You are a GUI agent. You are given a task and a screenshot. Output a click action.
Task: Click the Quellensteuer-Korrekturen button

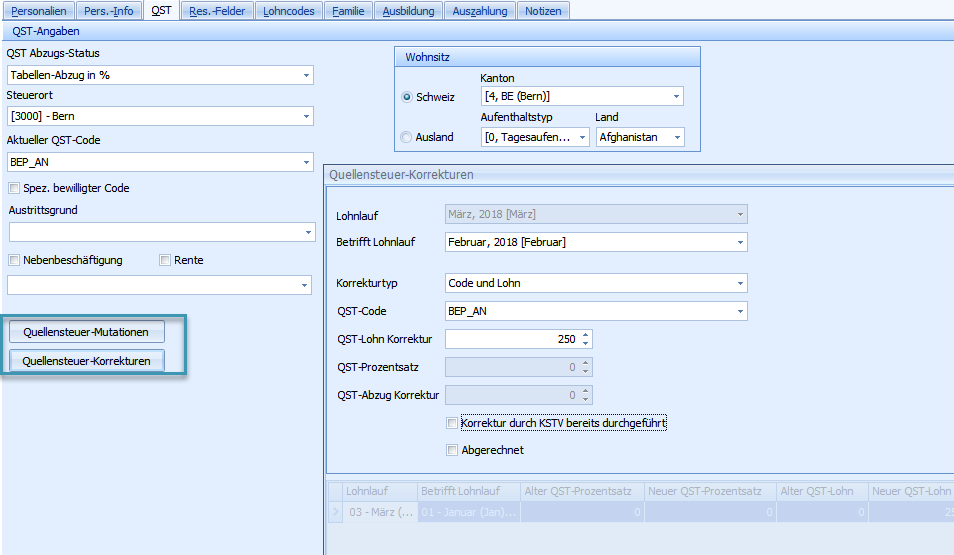[86, 361]
